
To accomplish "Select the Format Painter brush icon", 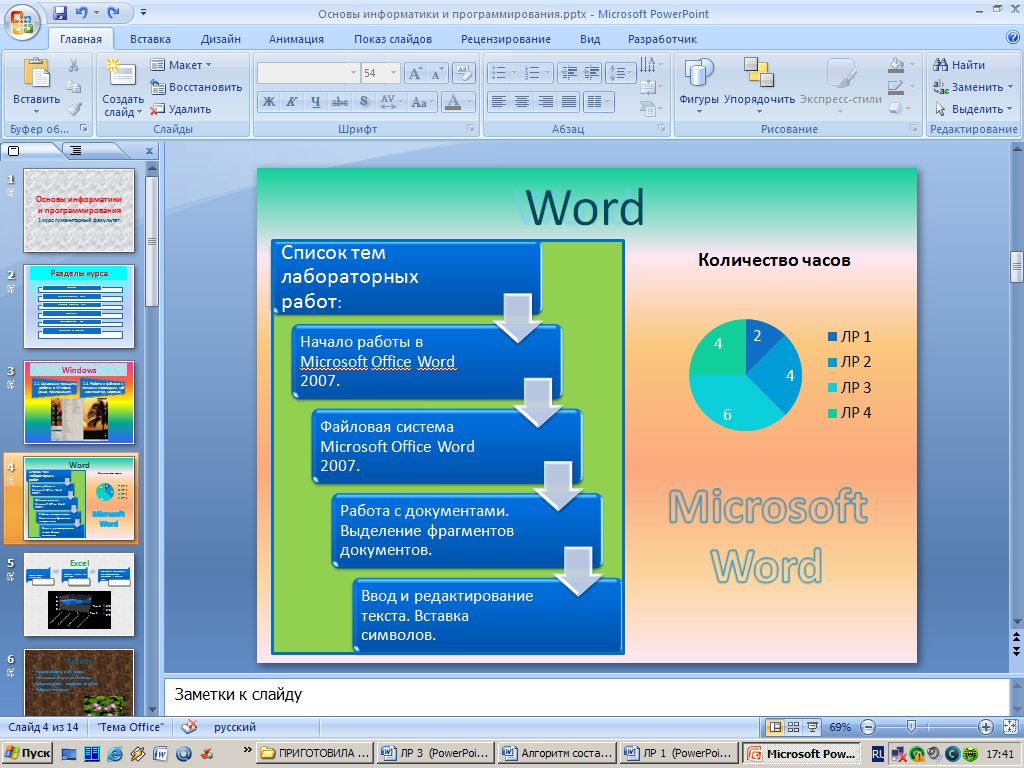I will 74,108.
